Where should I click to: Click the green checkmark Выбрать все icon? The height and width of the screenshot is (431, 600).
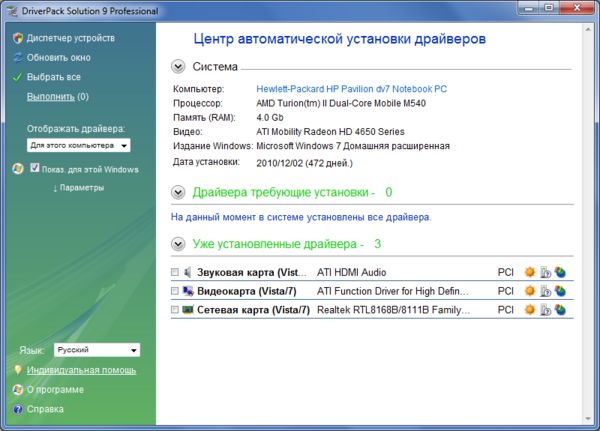[x=17, y=76]
